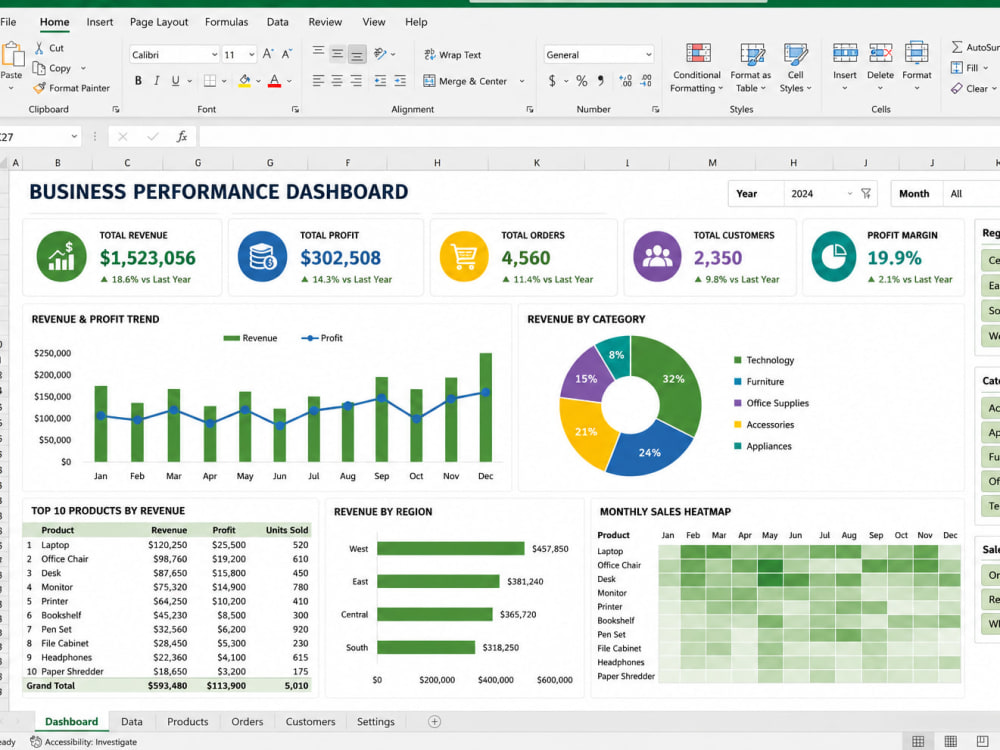This screenshot has width=1000, height=750.
Task: Toggle Underline formatting
Action: pyautogui.click(x=175, y=81)
